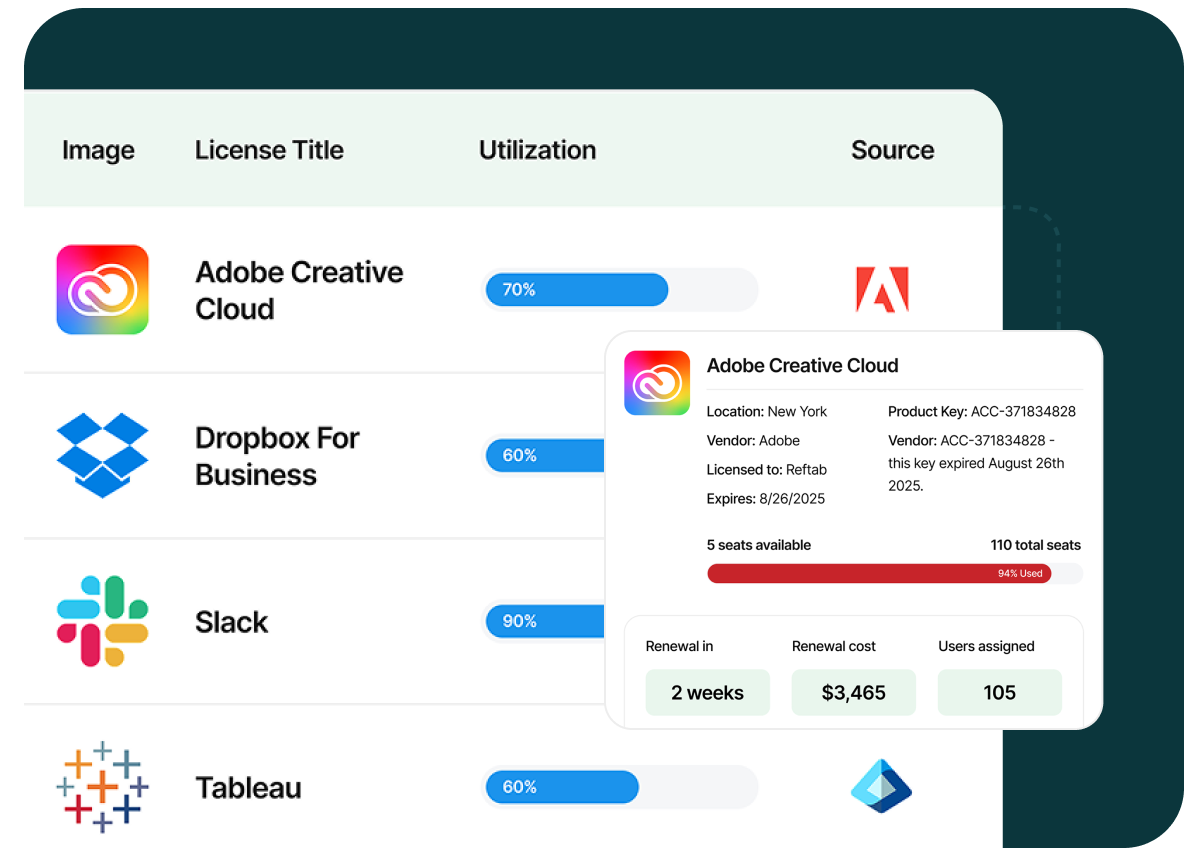Open the Dropbox For Business license title

coord(277,456)
